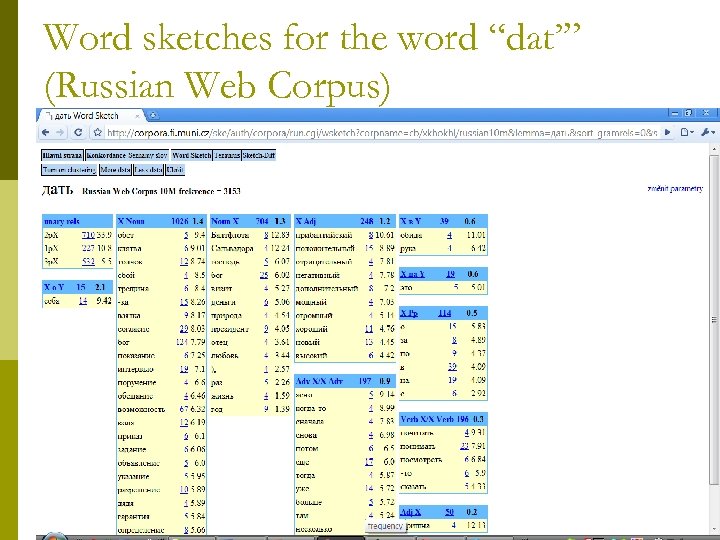Open frequency 25 in Noun X бог row
This screenshot has width=720, height=540.
264,275
